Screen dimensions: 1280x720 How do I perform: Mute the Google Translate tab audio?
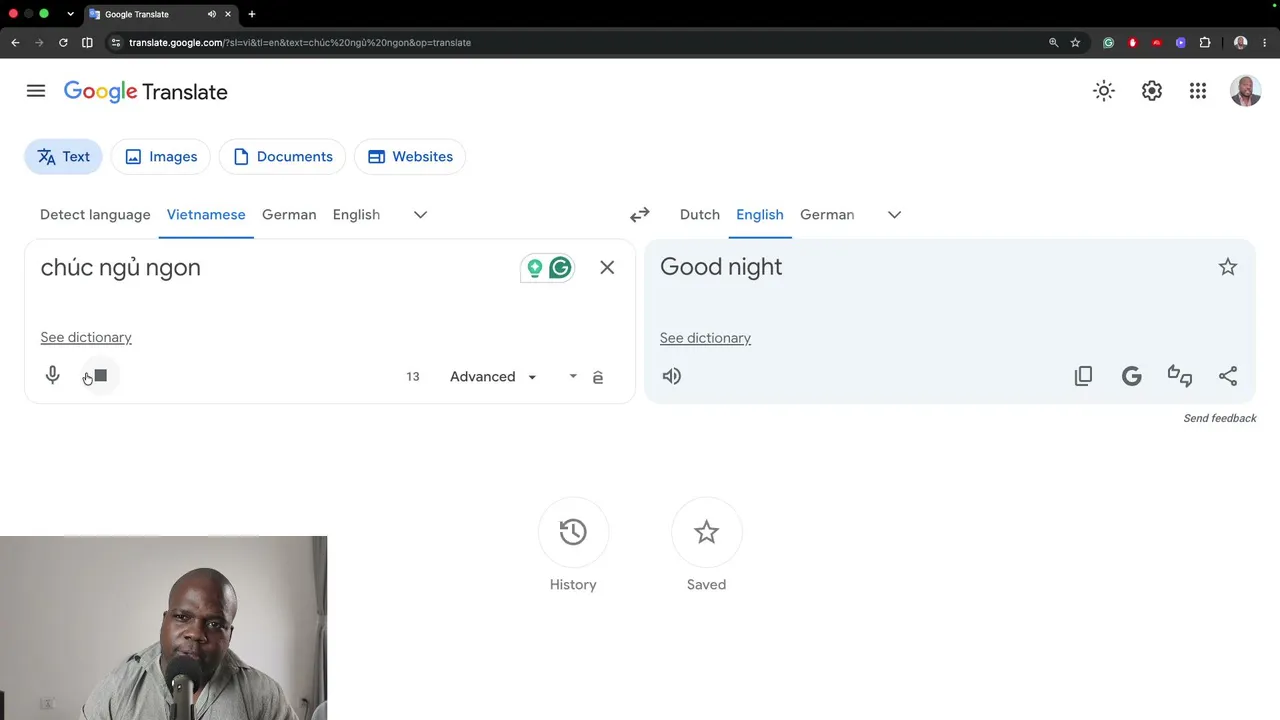pos(212,14)
